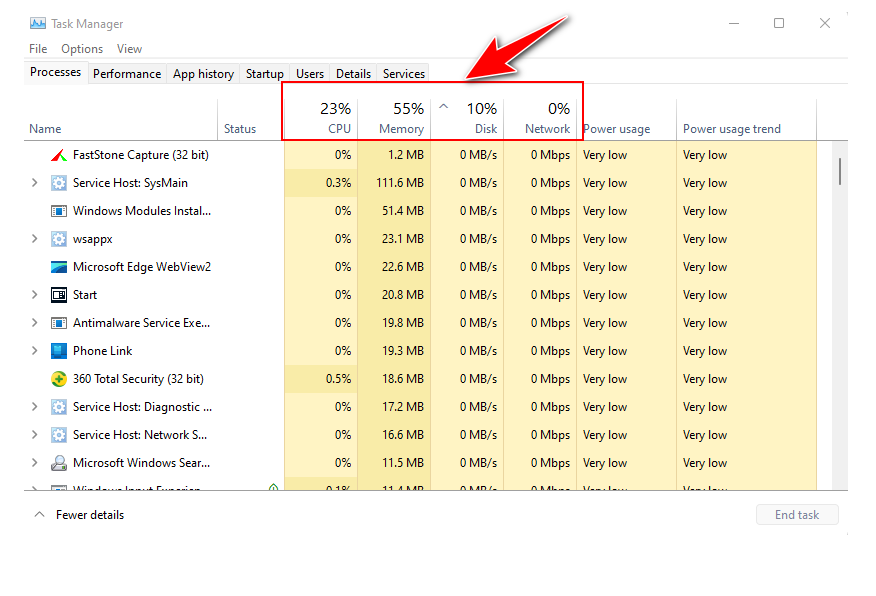Click the 23.1 MB memory value
Viewport: 876px width, 596px height.
point(403,239)
